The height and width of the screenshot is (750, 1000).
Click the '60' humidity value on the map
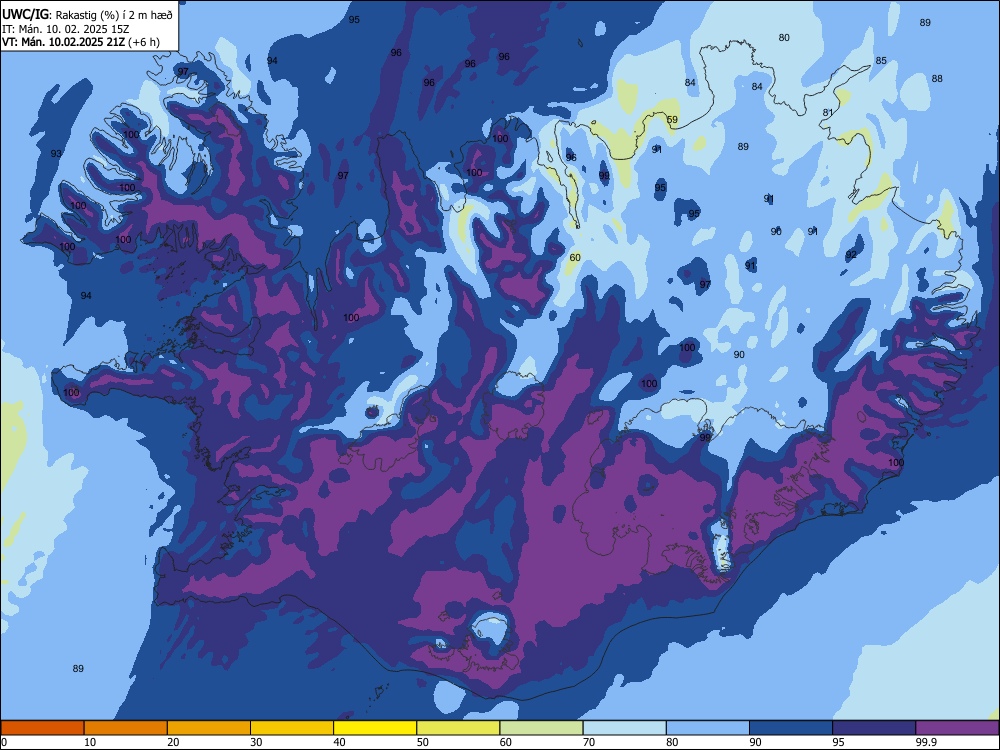[575, 258]
